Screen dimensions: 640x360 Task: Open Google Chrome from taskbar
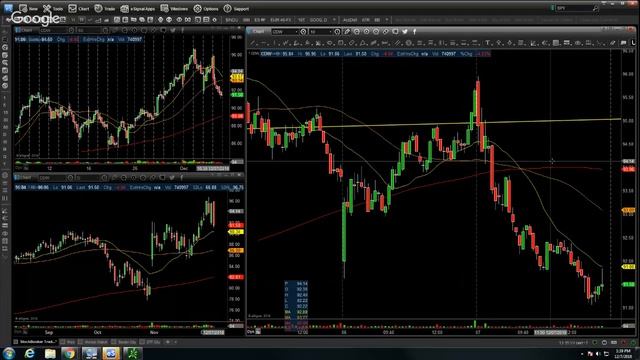pos(69,353)
